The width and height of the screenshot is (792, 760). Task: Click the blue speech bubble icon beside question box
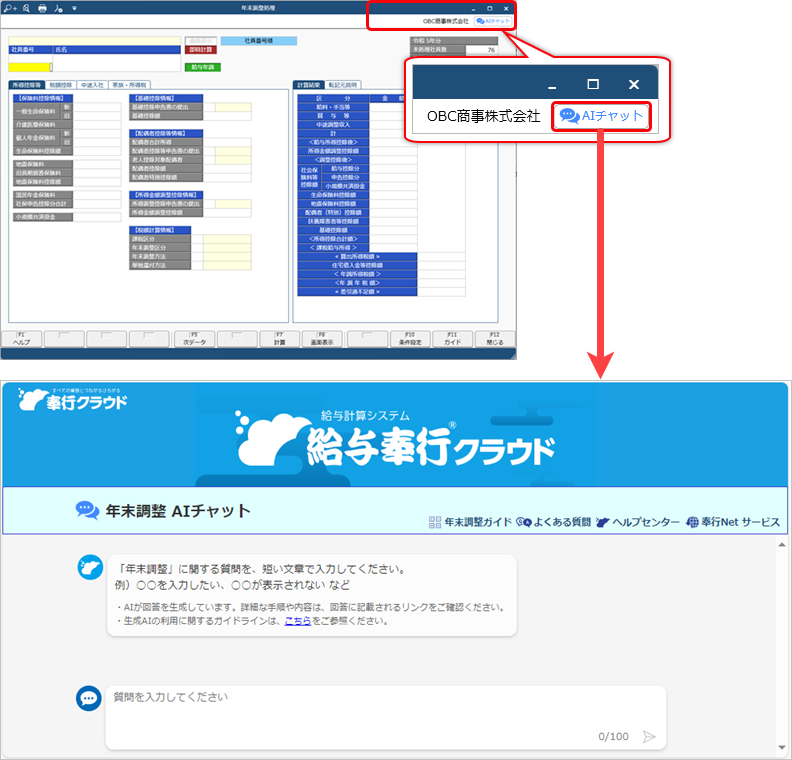(89, 698)
